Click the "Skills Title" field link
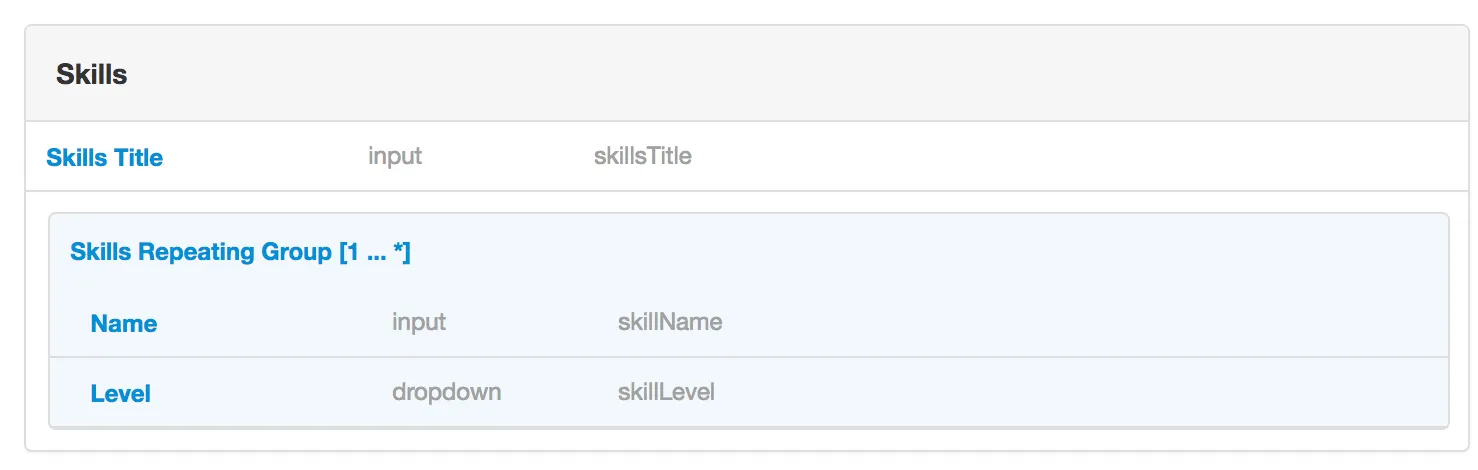The height and width of the screenshot is (470, 1478). pyautogui.click(x=104, y=158)
